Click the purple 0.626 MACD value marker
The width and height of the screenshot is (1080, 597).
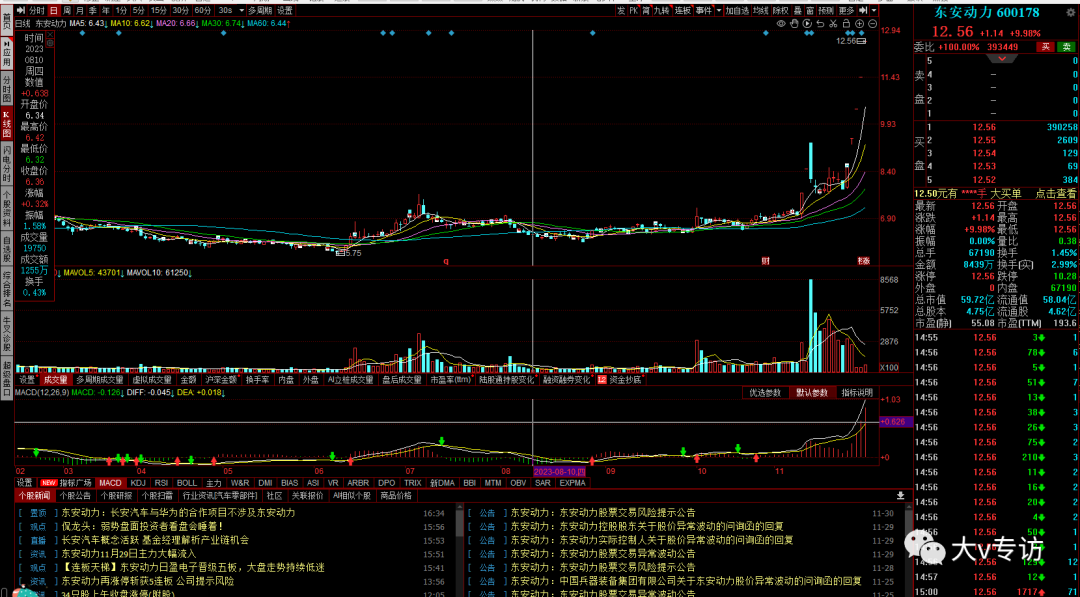click(893, 422)
